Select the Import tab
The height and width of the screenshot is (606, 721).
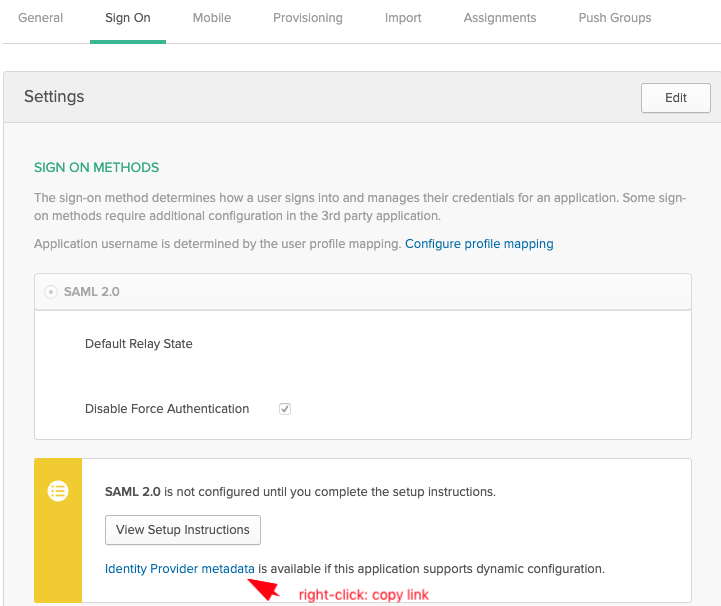click(403, 18)
